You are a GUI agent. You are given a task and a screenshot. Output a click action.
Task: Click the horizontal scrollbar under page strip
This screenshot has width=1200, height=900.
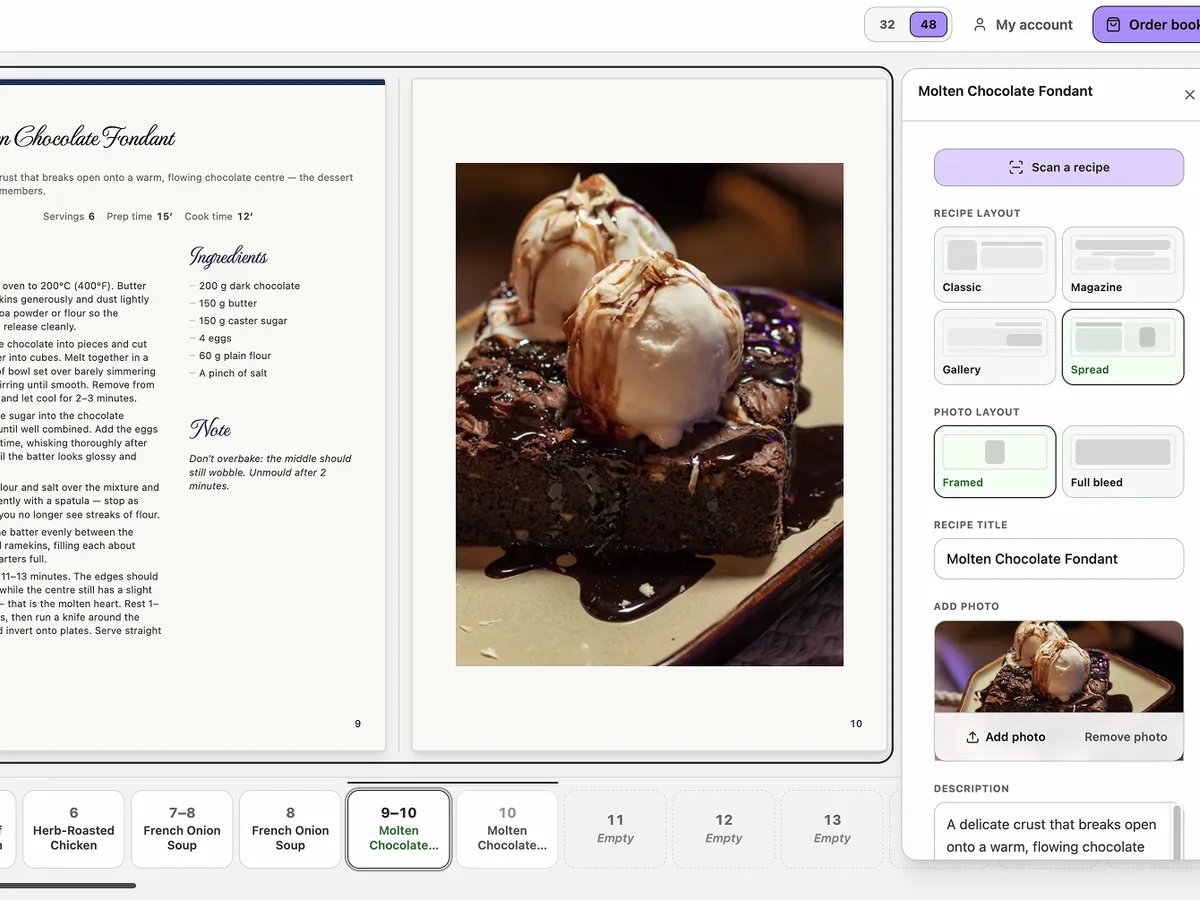68,885
